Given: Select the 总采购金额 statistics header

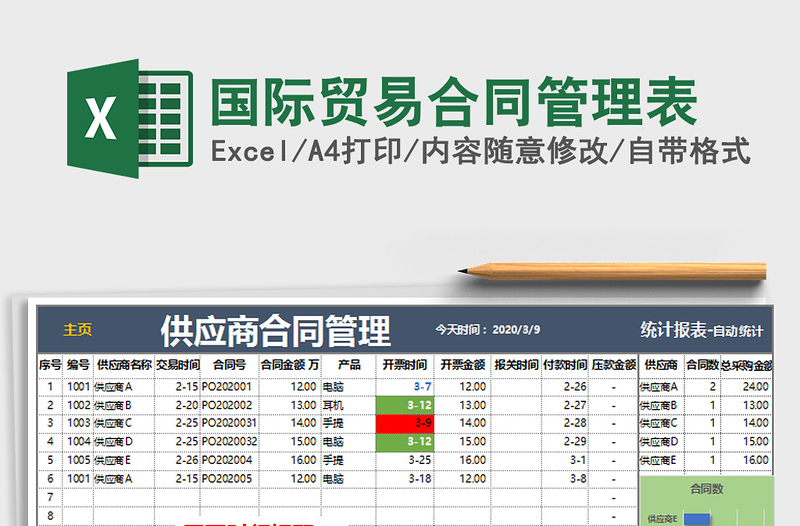Looking at the screenshot, I should (746, 365).
